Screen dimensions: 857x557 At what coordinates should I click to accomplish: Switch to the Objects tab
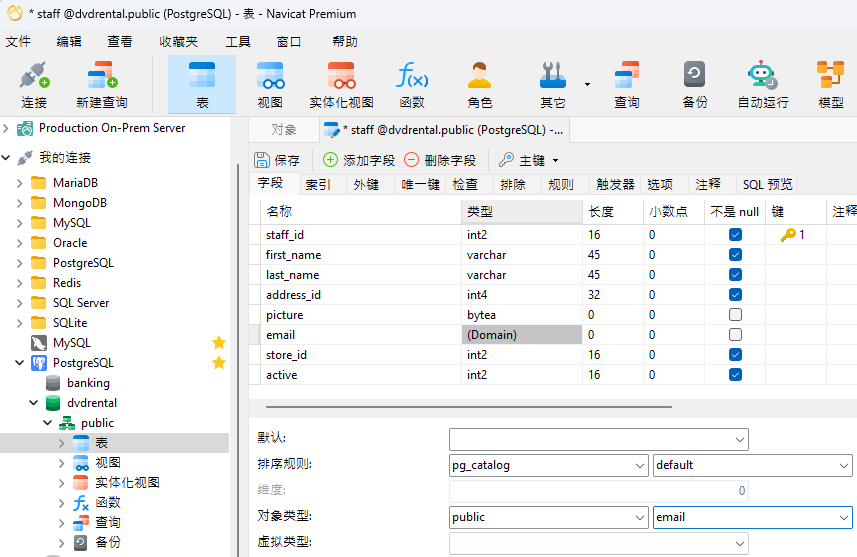[284, 130]
